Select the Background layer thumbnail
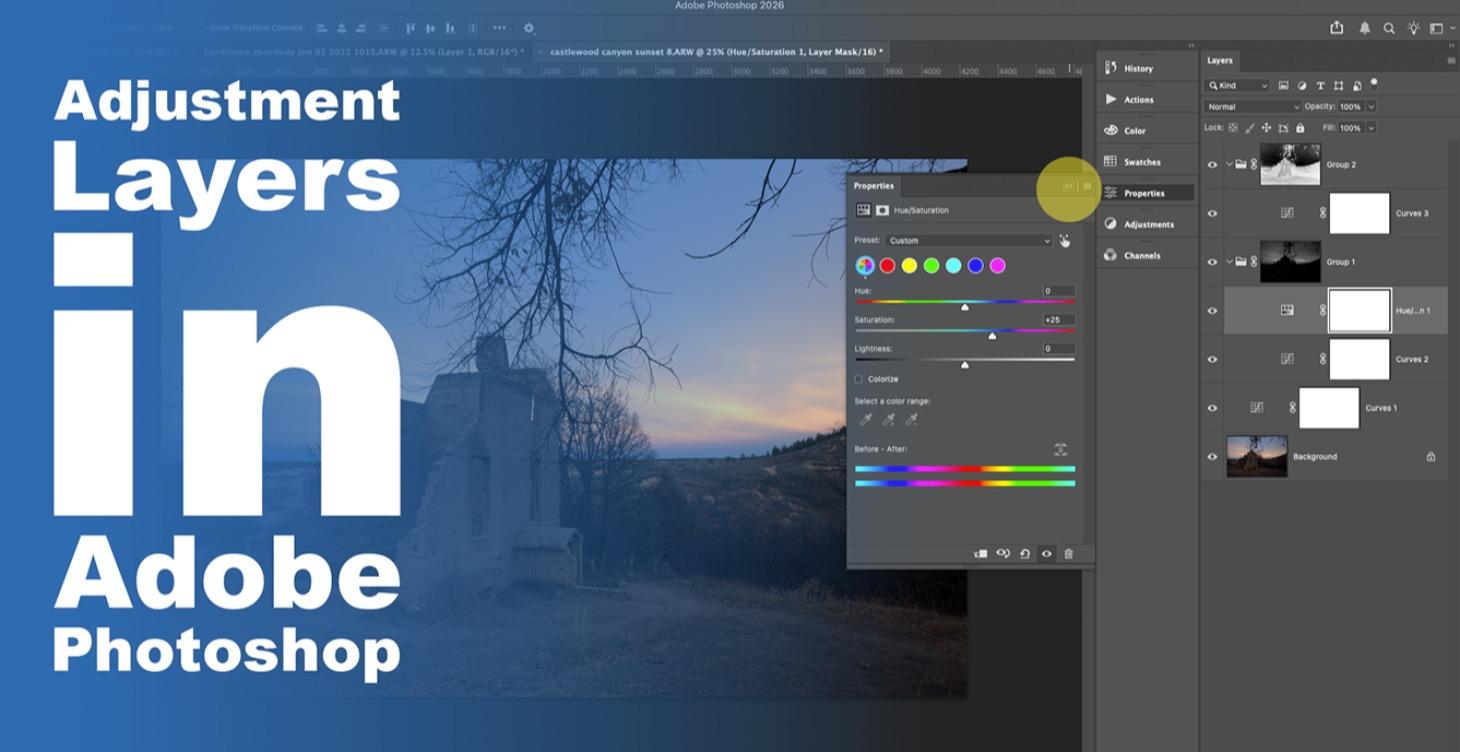 coord(1257,456)
